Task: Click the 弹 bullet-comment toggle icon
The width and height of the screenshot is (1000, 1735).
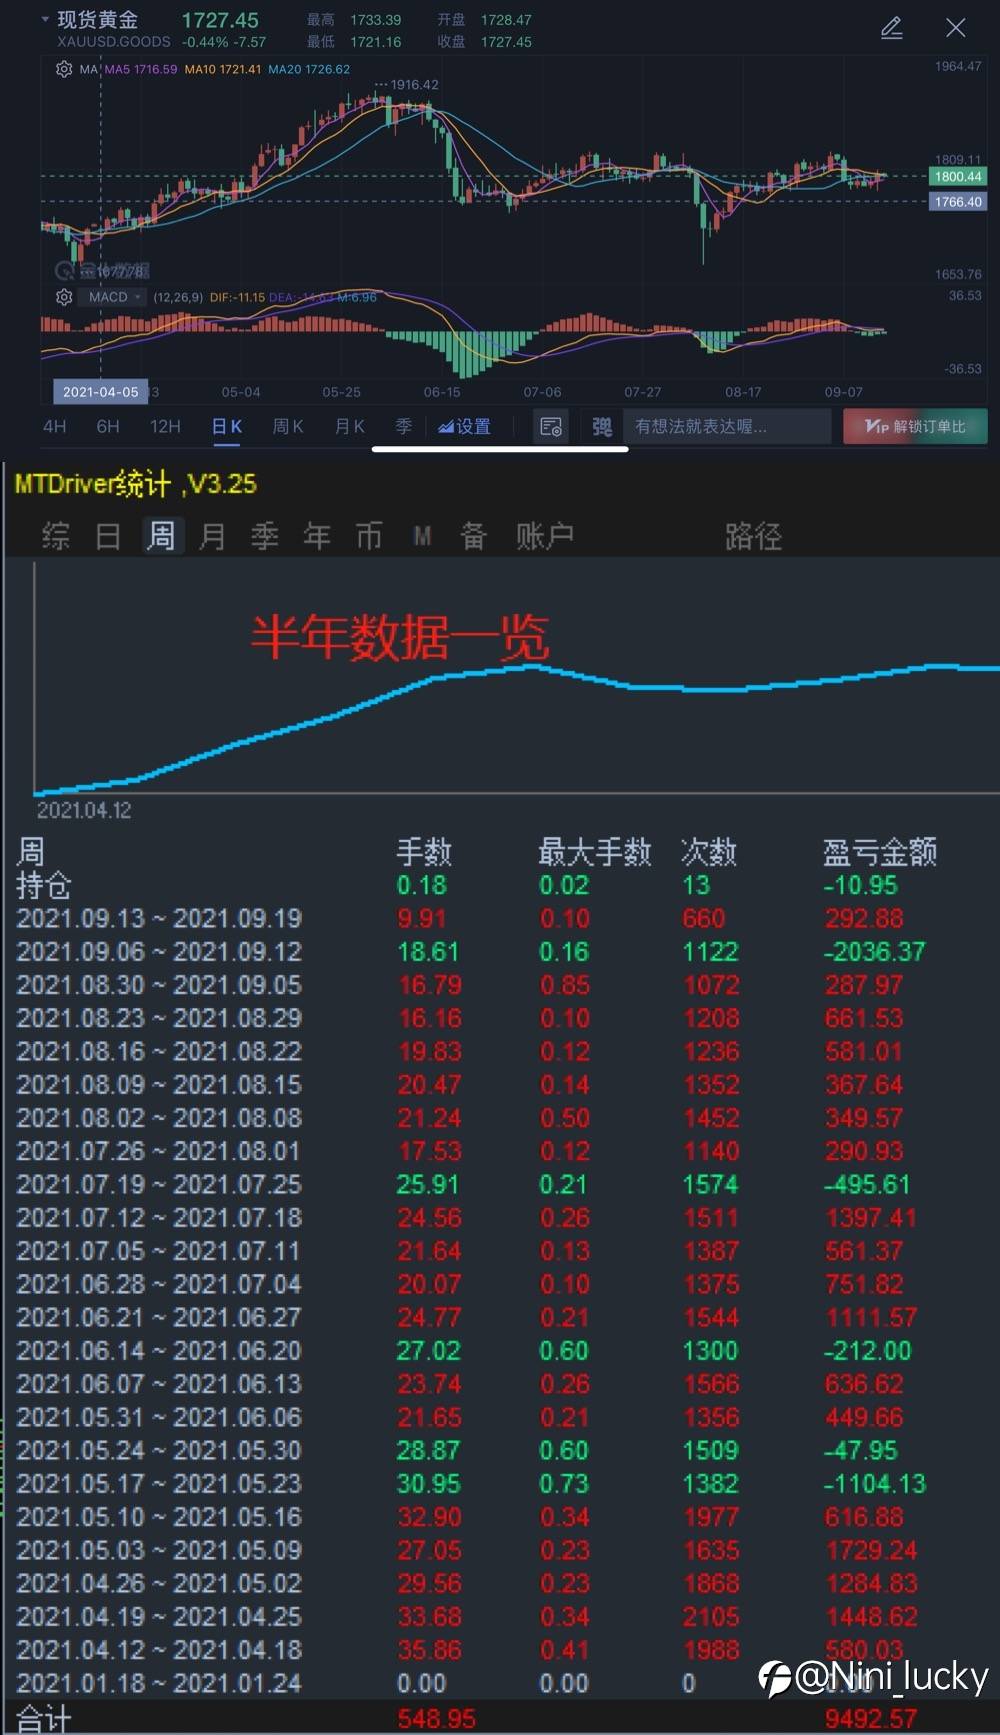Action: [602, 427]
